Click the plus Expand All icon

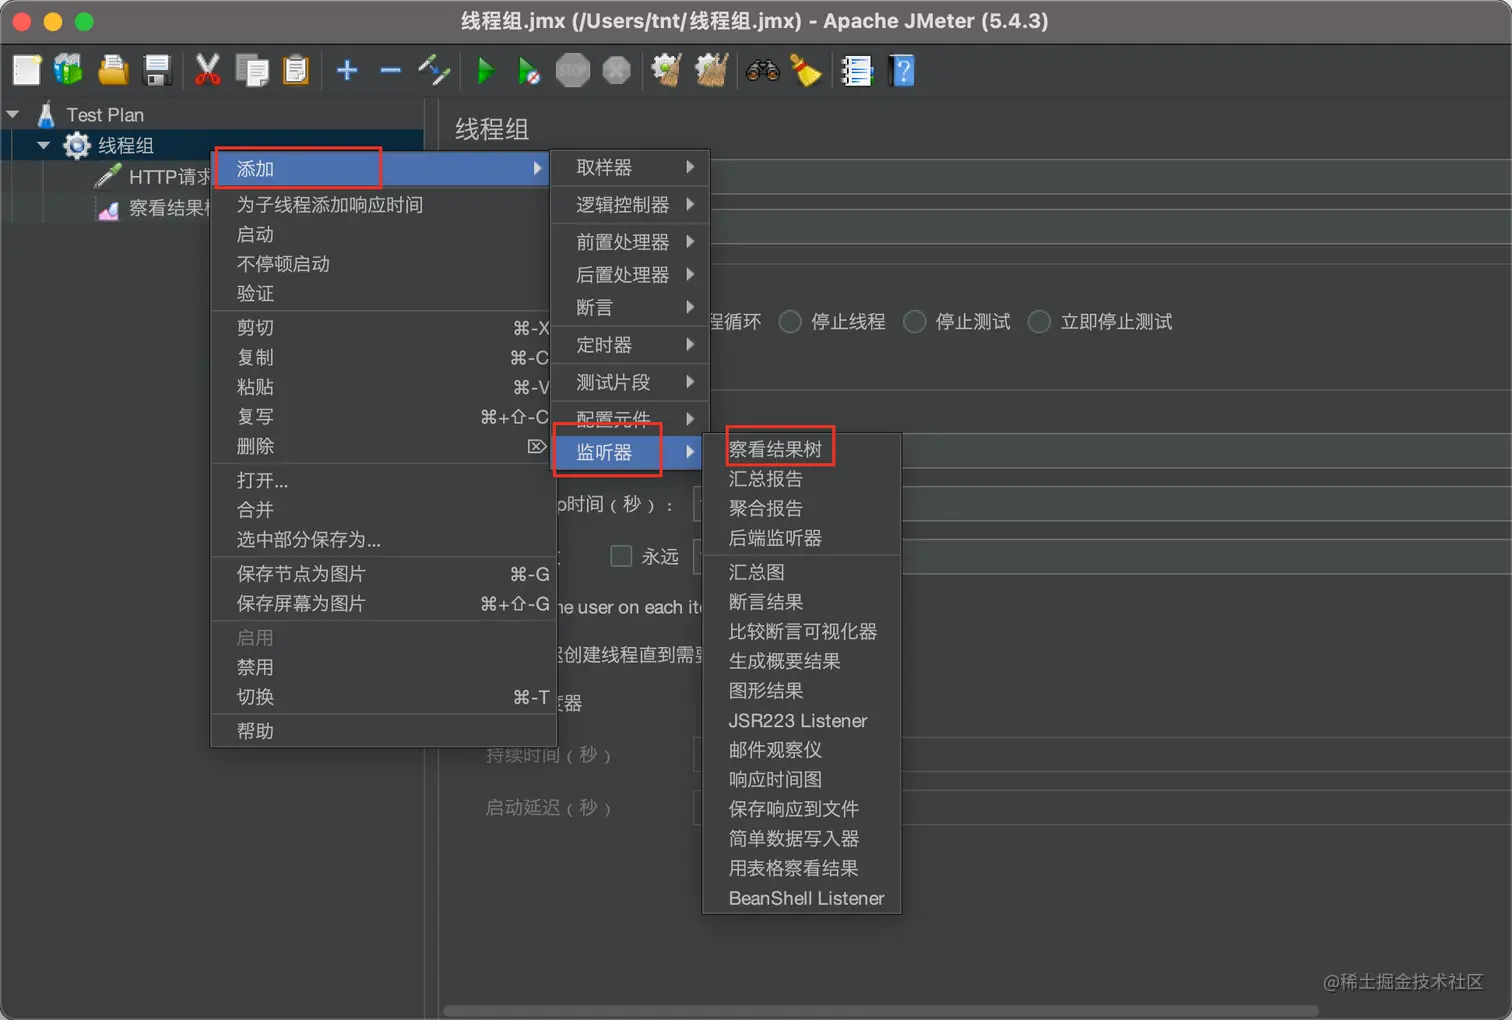click(347, 70)
